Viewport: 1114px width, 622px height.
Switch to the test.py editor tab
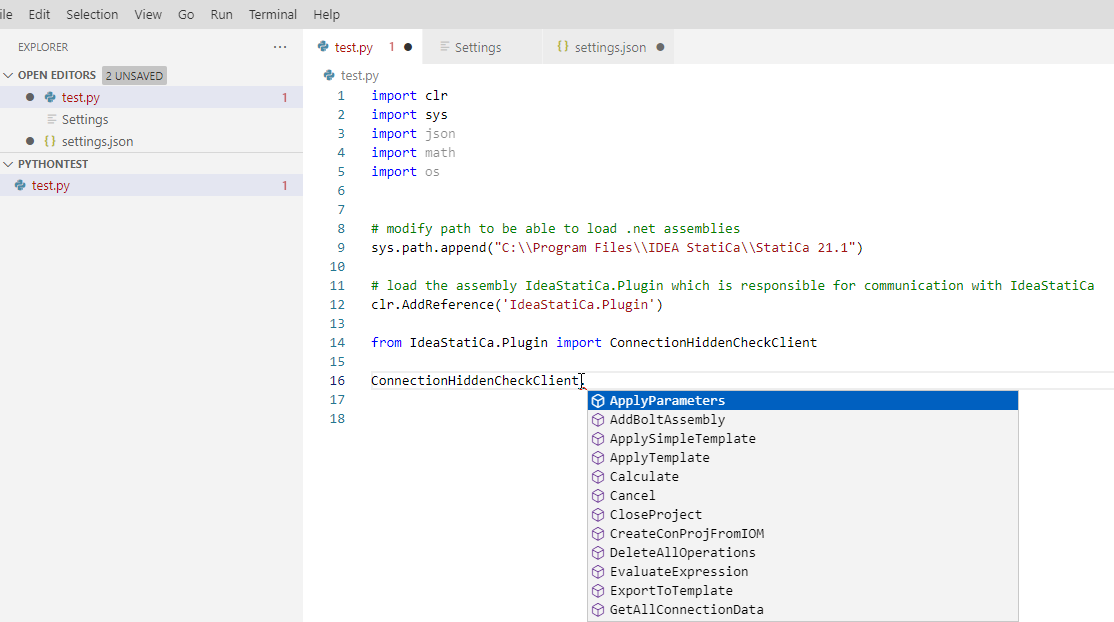click(363, 47)
